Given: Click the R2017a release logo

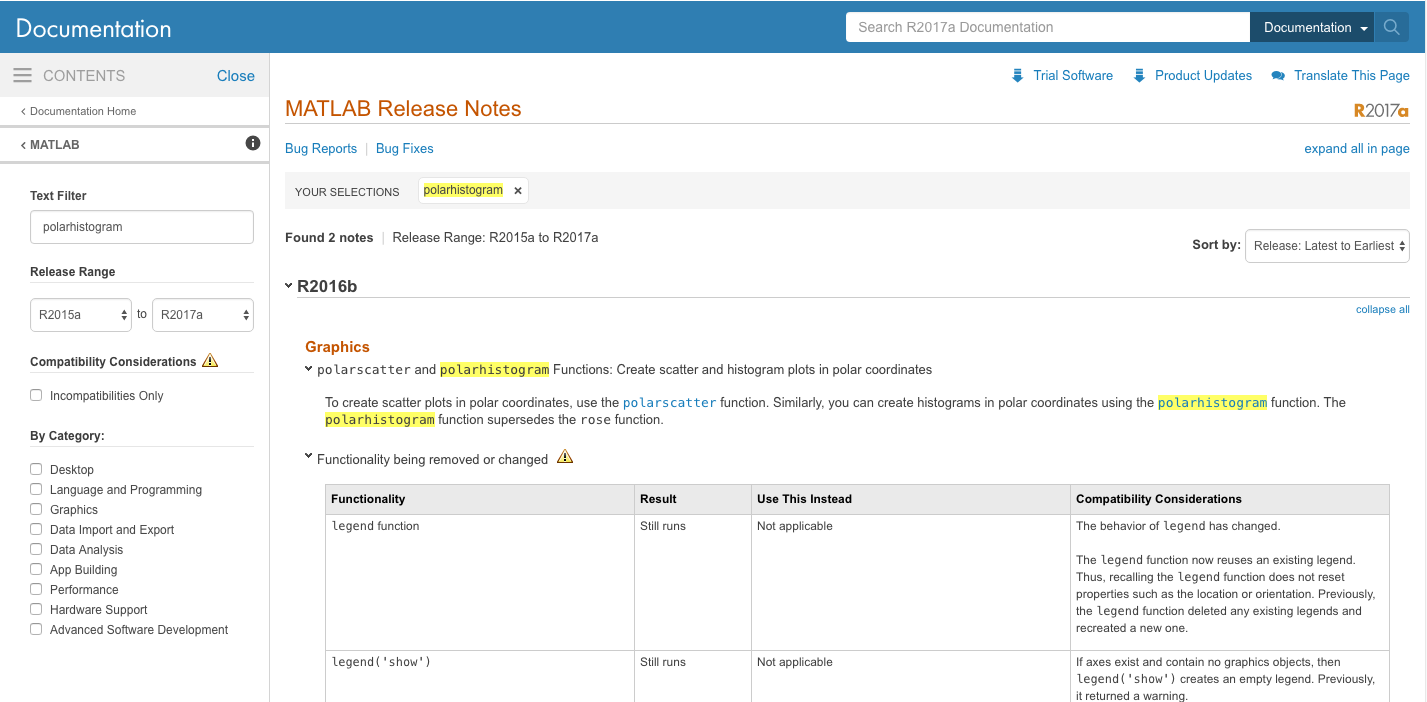Looking at the screenshot, I should coord(1381,111).
